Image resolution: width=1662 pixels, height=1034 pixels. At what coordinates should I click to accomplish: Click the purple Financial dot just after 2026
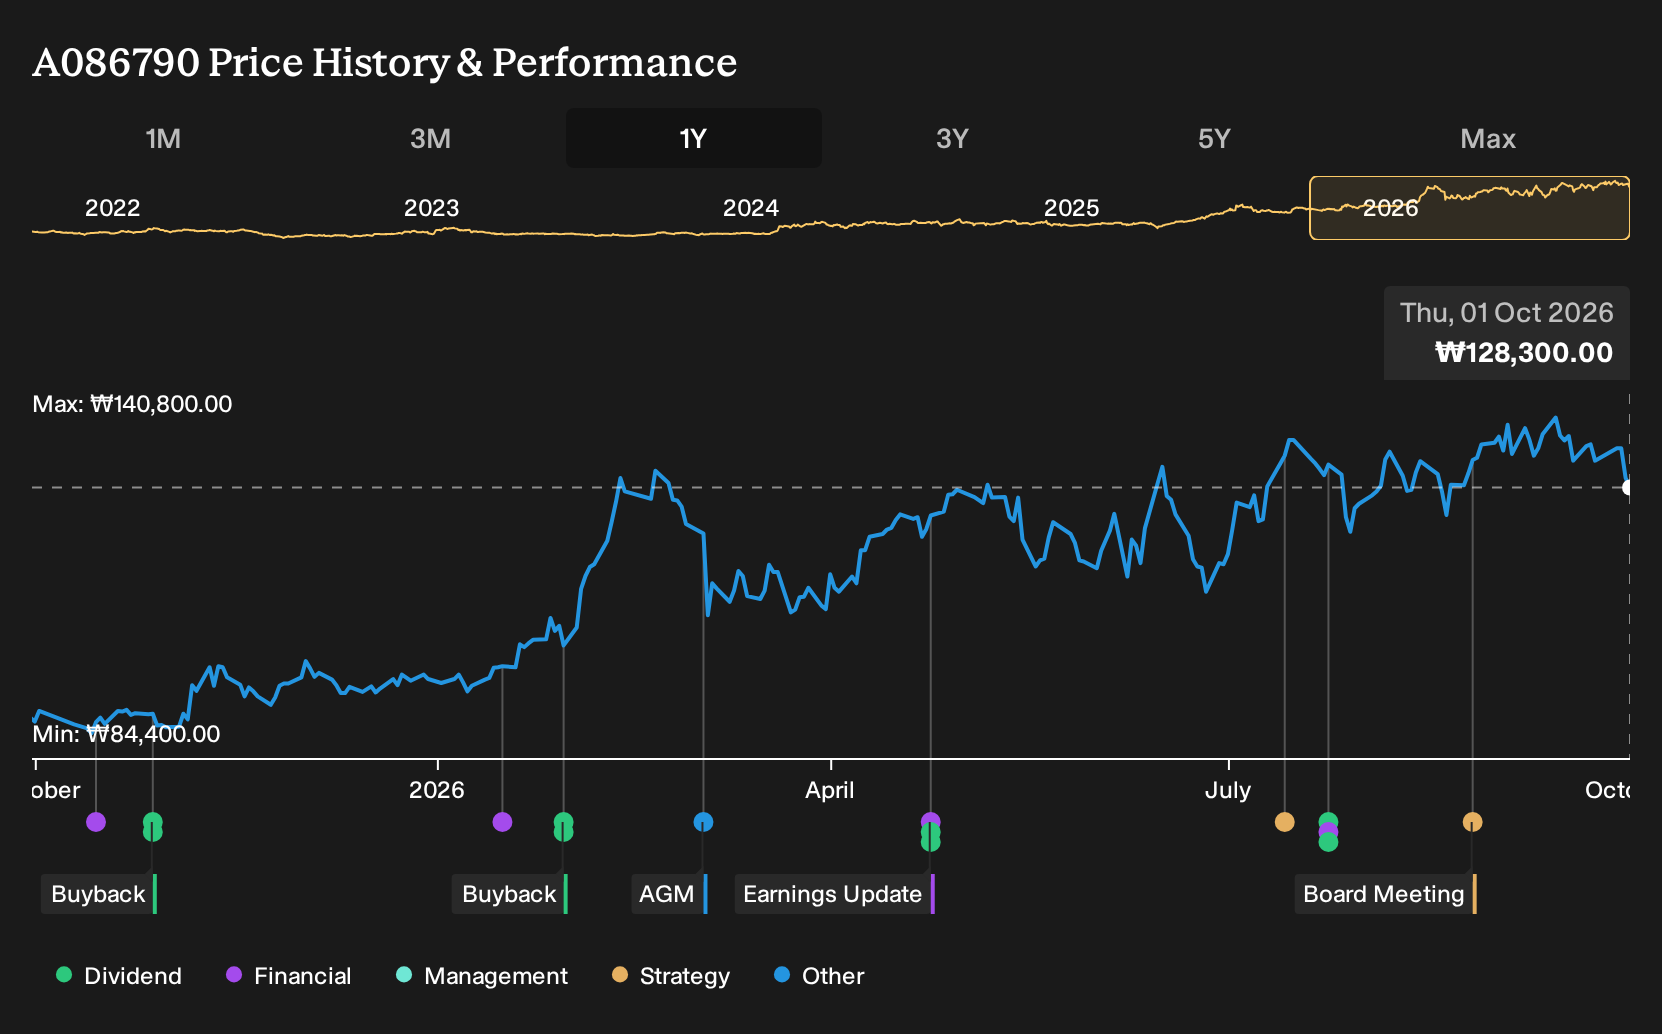tap(503, 822)
